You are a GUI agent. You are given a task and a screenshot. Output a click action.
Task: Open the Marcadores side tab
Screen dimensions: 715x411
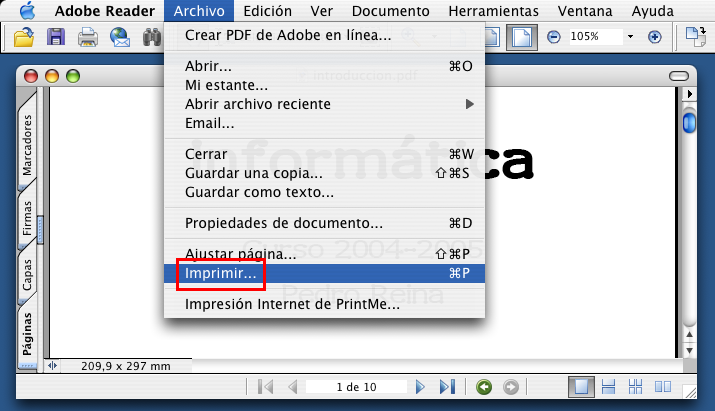pyautogui.click(x=27, y=145)
